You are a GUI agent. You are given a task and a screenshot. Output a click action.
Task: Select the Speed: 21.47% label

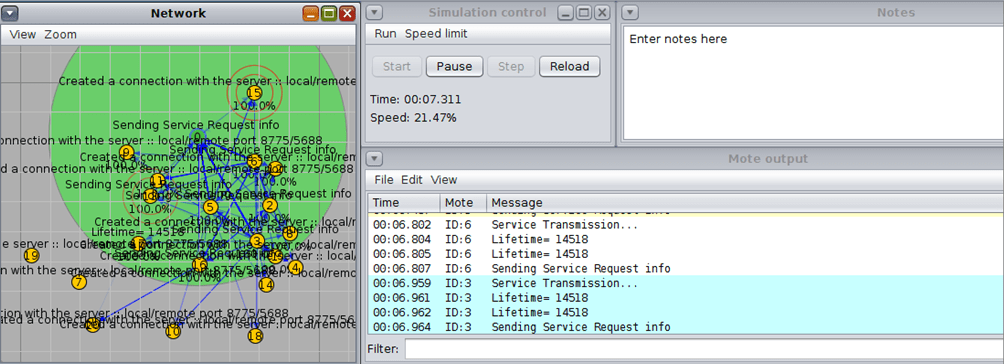click(413, 118)
